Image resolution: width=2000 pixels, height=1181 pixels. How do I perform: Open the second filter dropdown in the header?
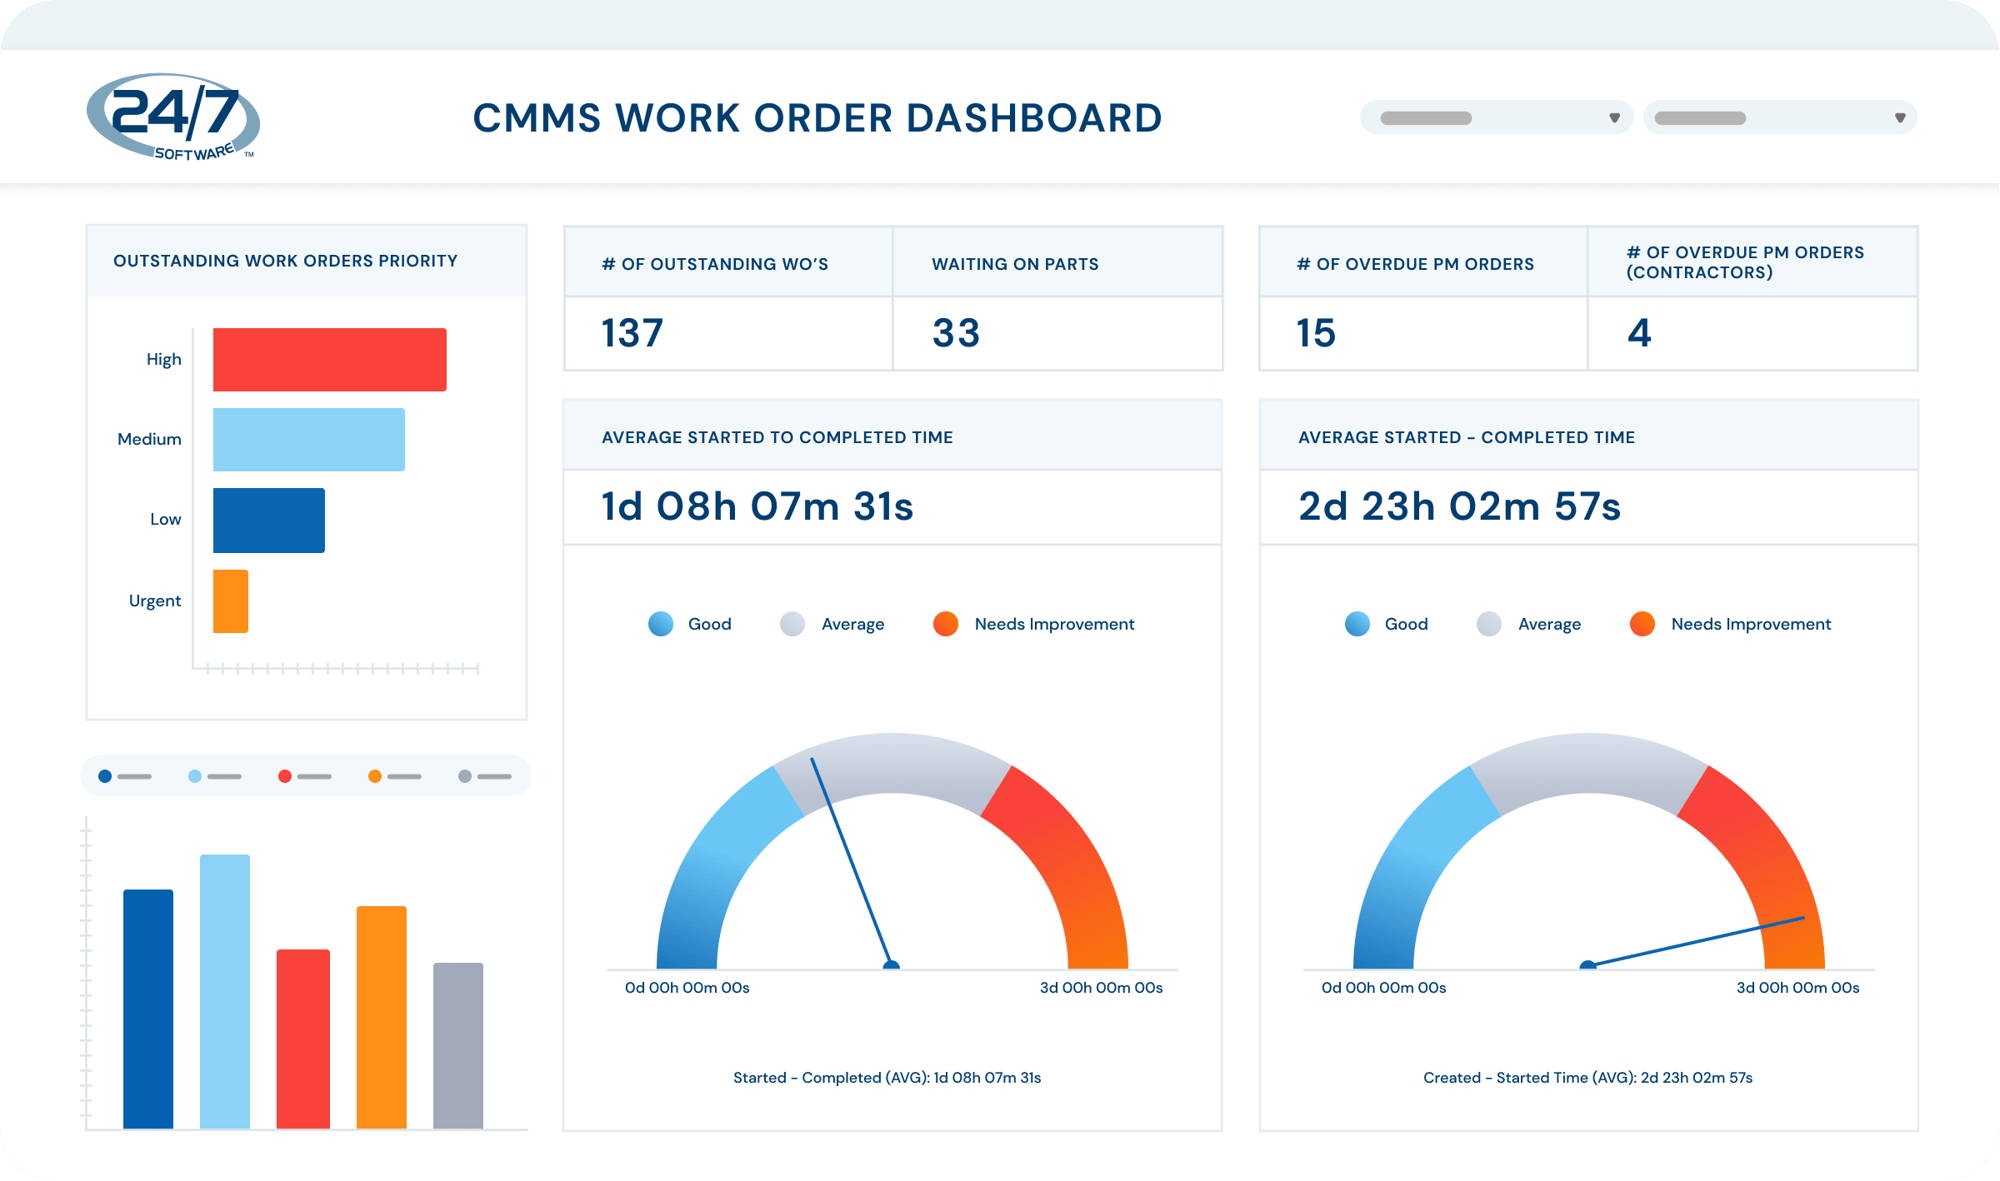[1780, 117]
